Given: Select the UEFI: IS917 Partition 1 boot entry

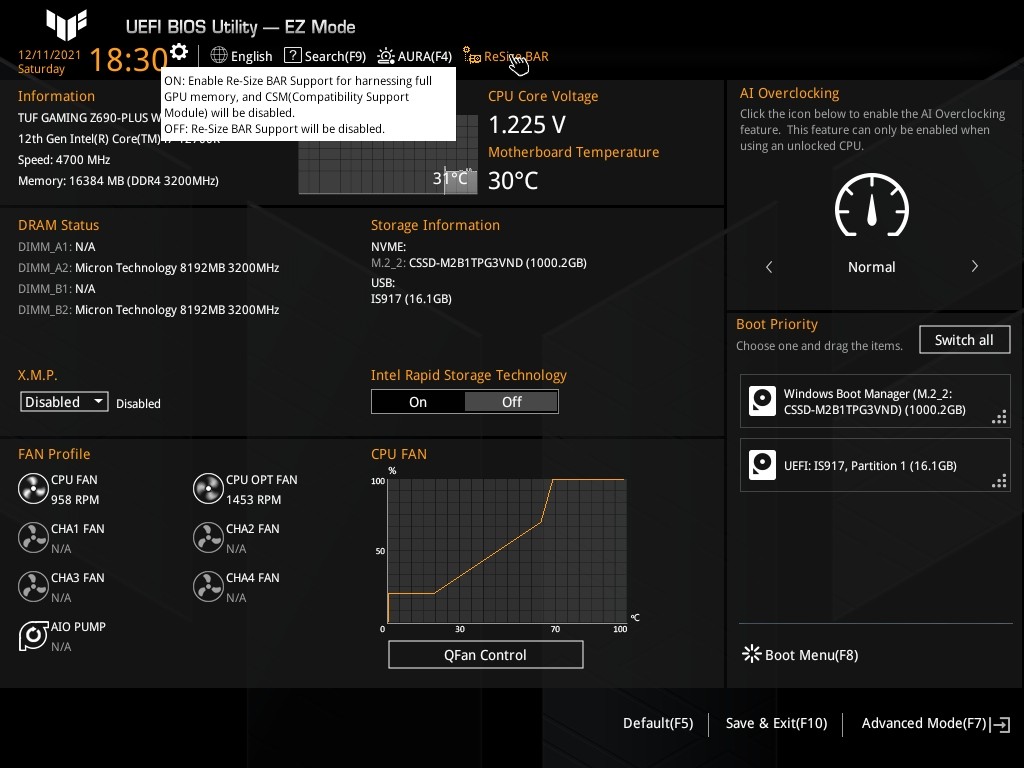Looking at the screenshot, I should tap(875, 465).
